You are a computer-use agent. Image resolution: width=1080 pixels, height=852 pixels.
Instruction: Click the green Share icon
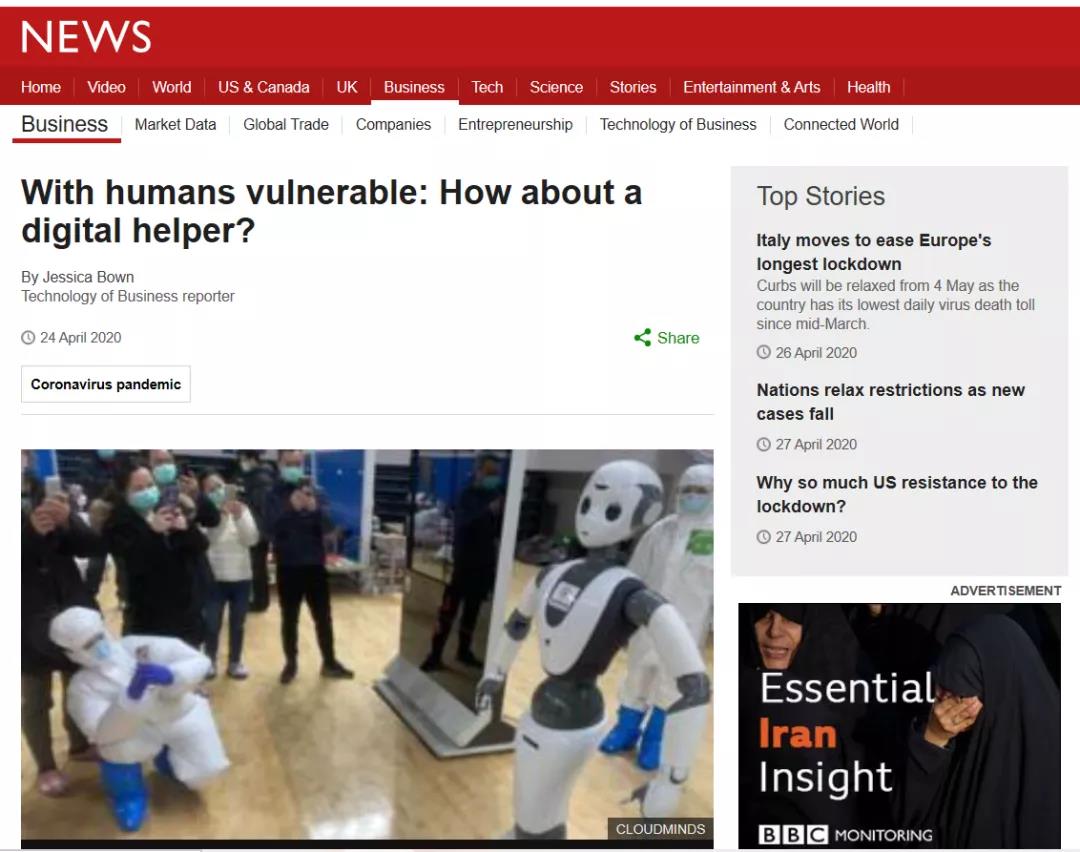click(x=642, y=337)
